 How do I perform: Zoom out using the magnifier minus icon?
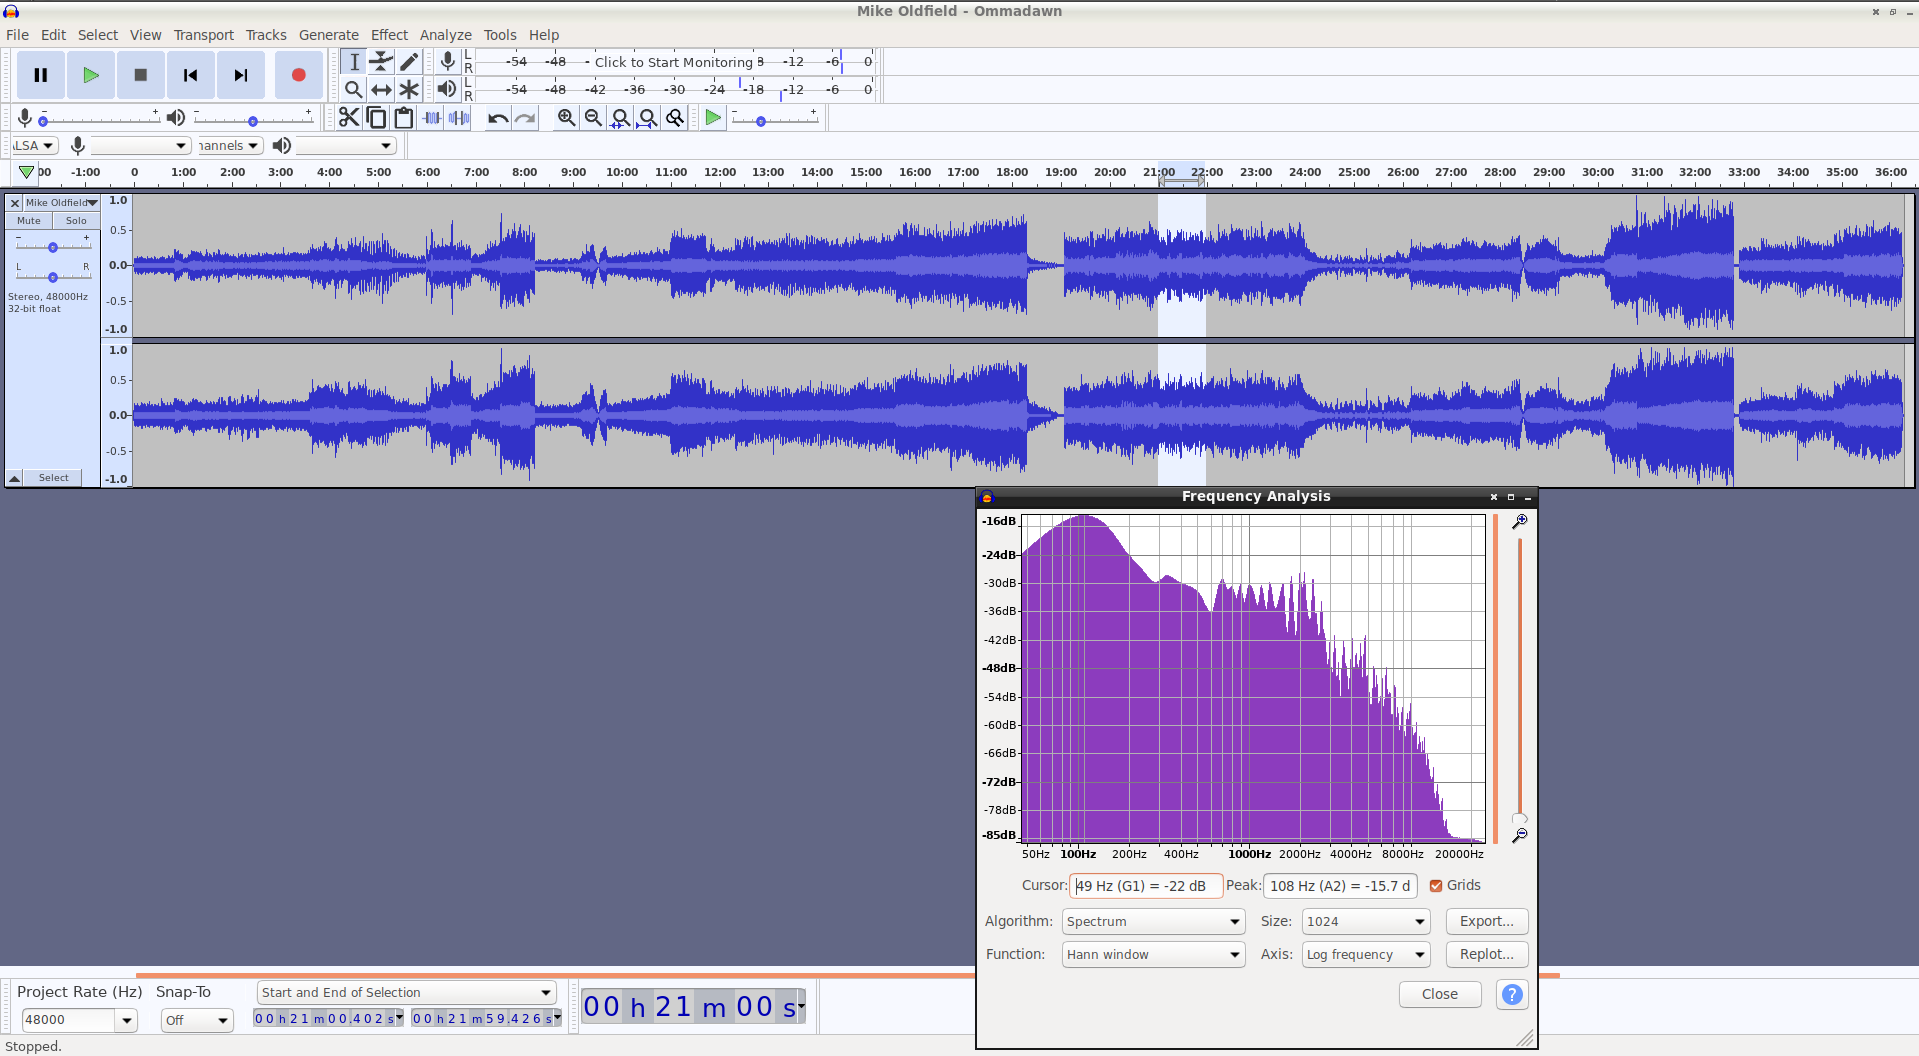click(x=593, y=118)
